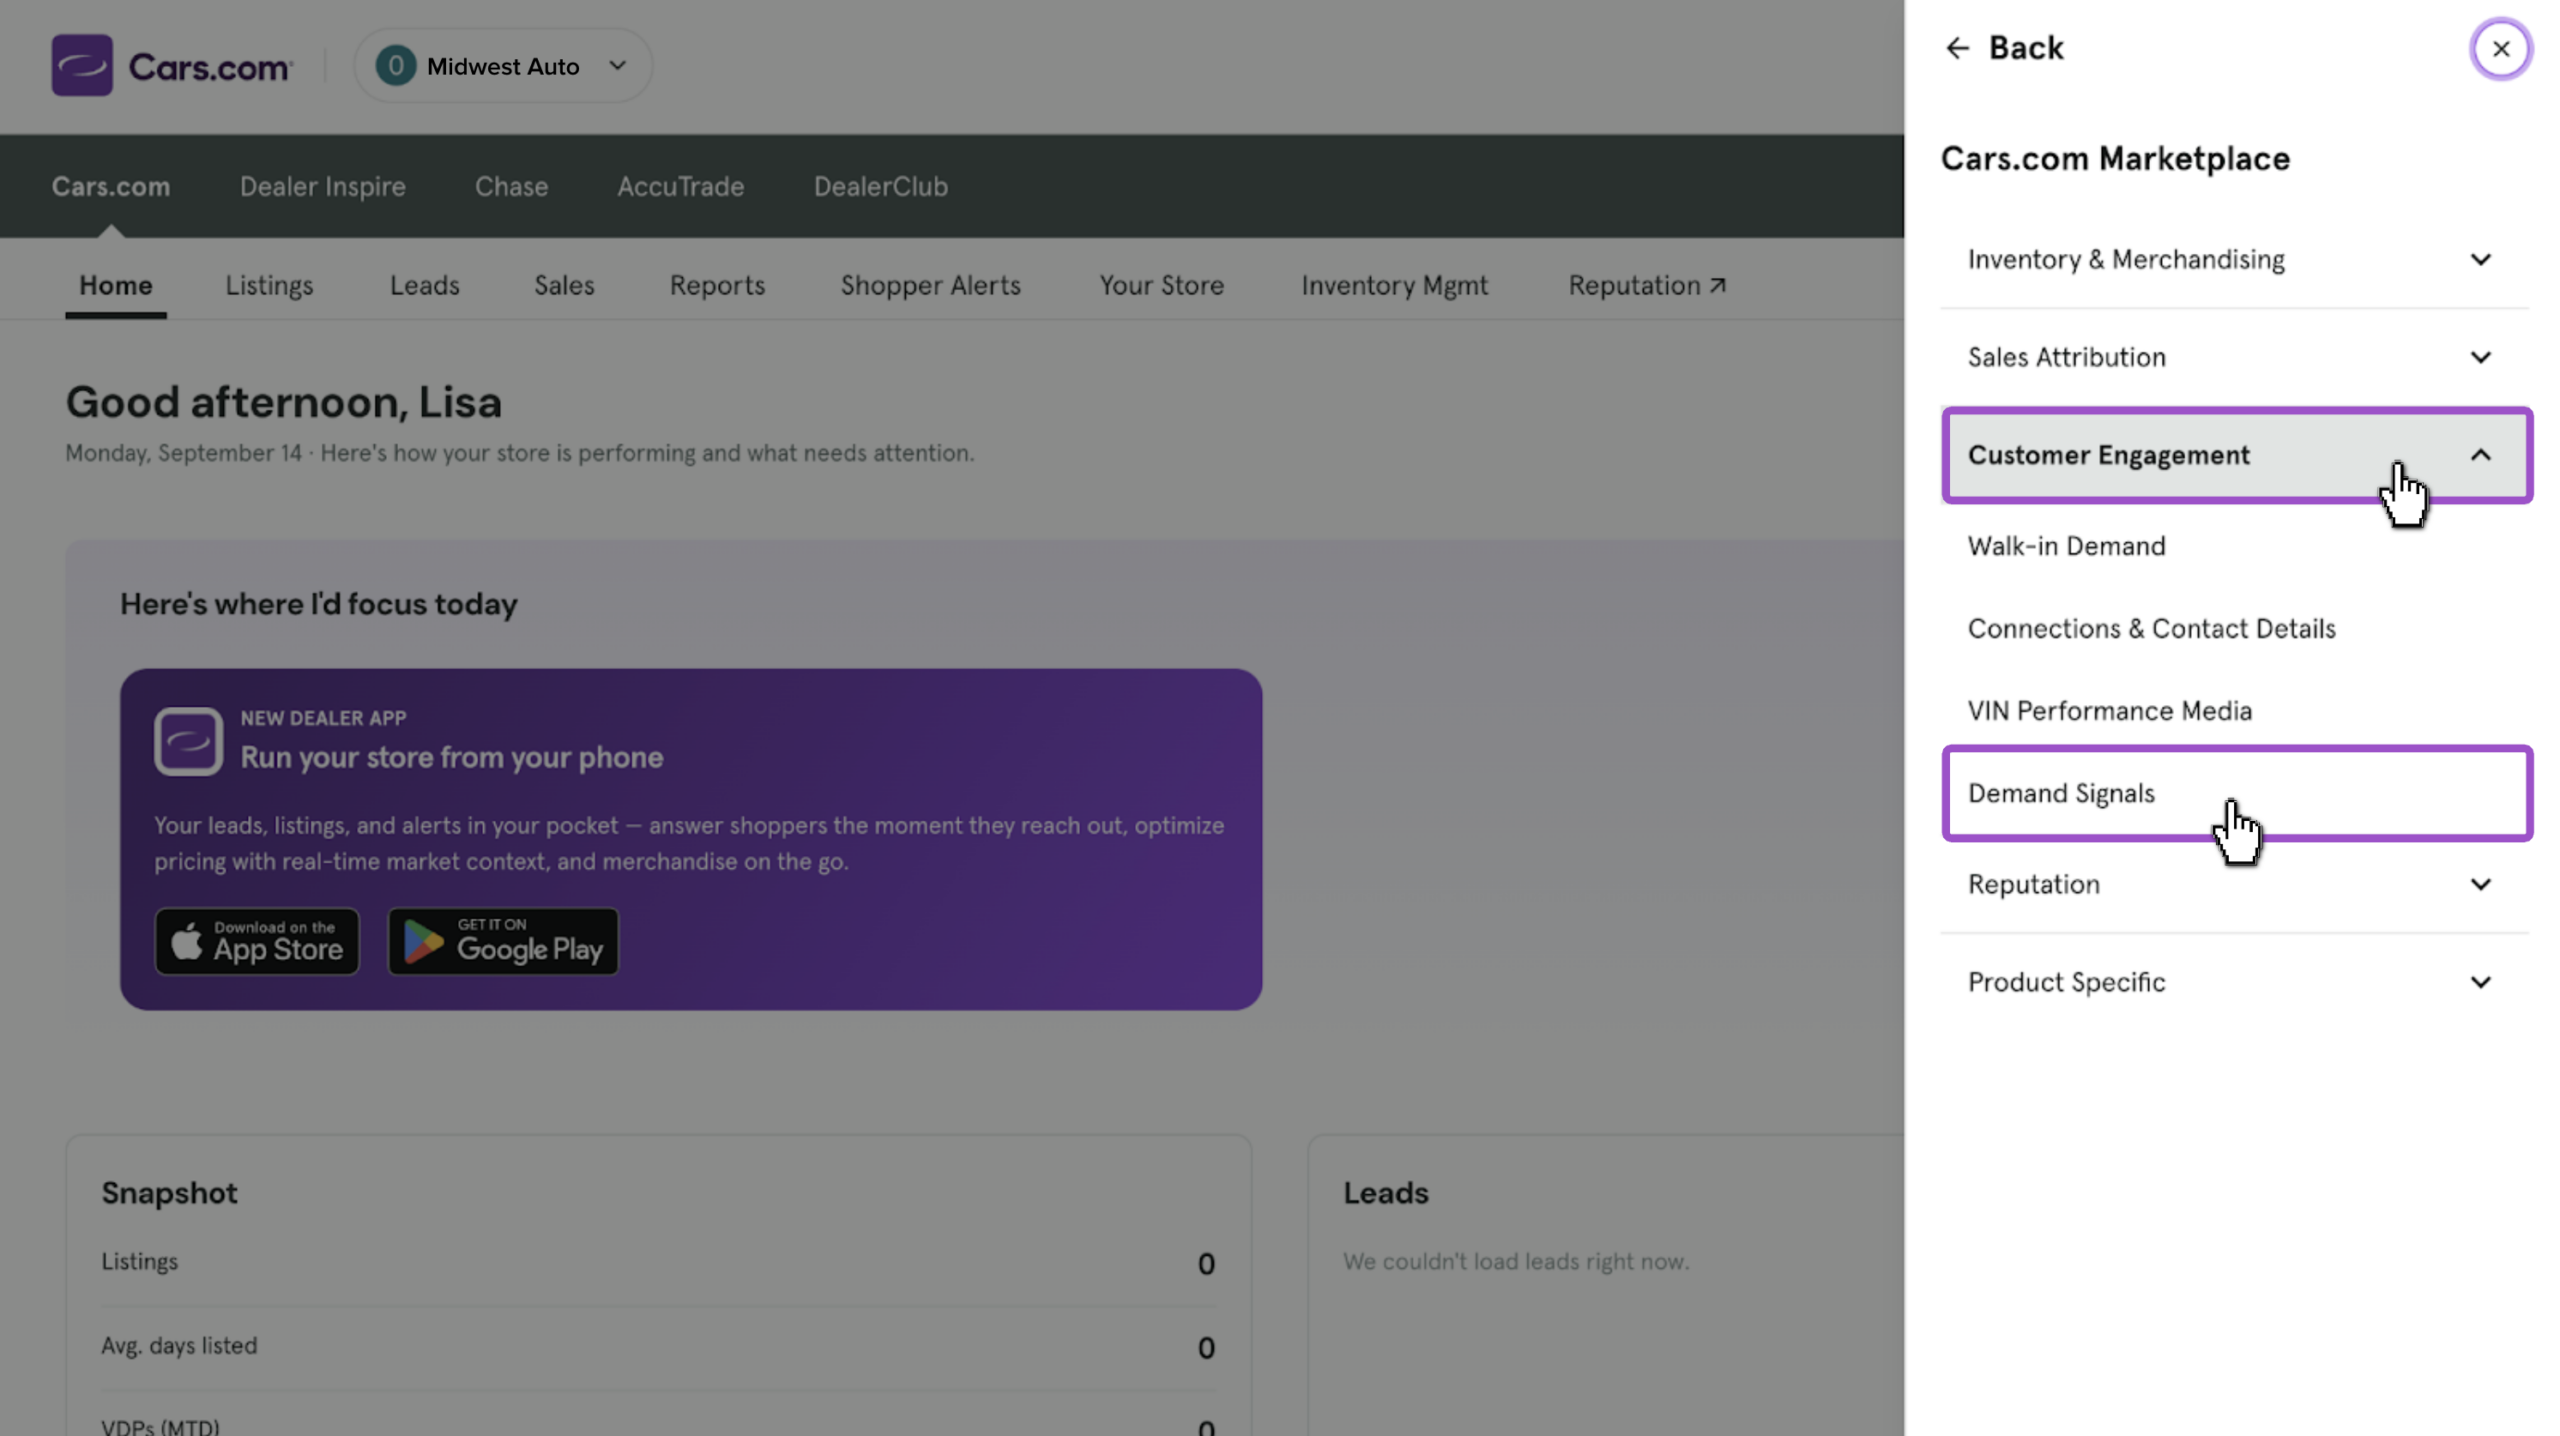Image resolution: width=2560 pixels, height=1436 pixels.
Task: Switch to Dealer Inspire tab
Action: [x=322, y=186]
